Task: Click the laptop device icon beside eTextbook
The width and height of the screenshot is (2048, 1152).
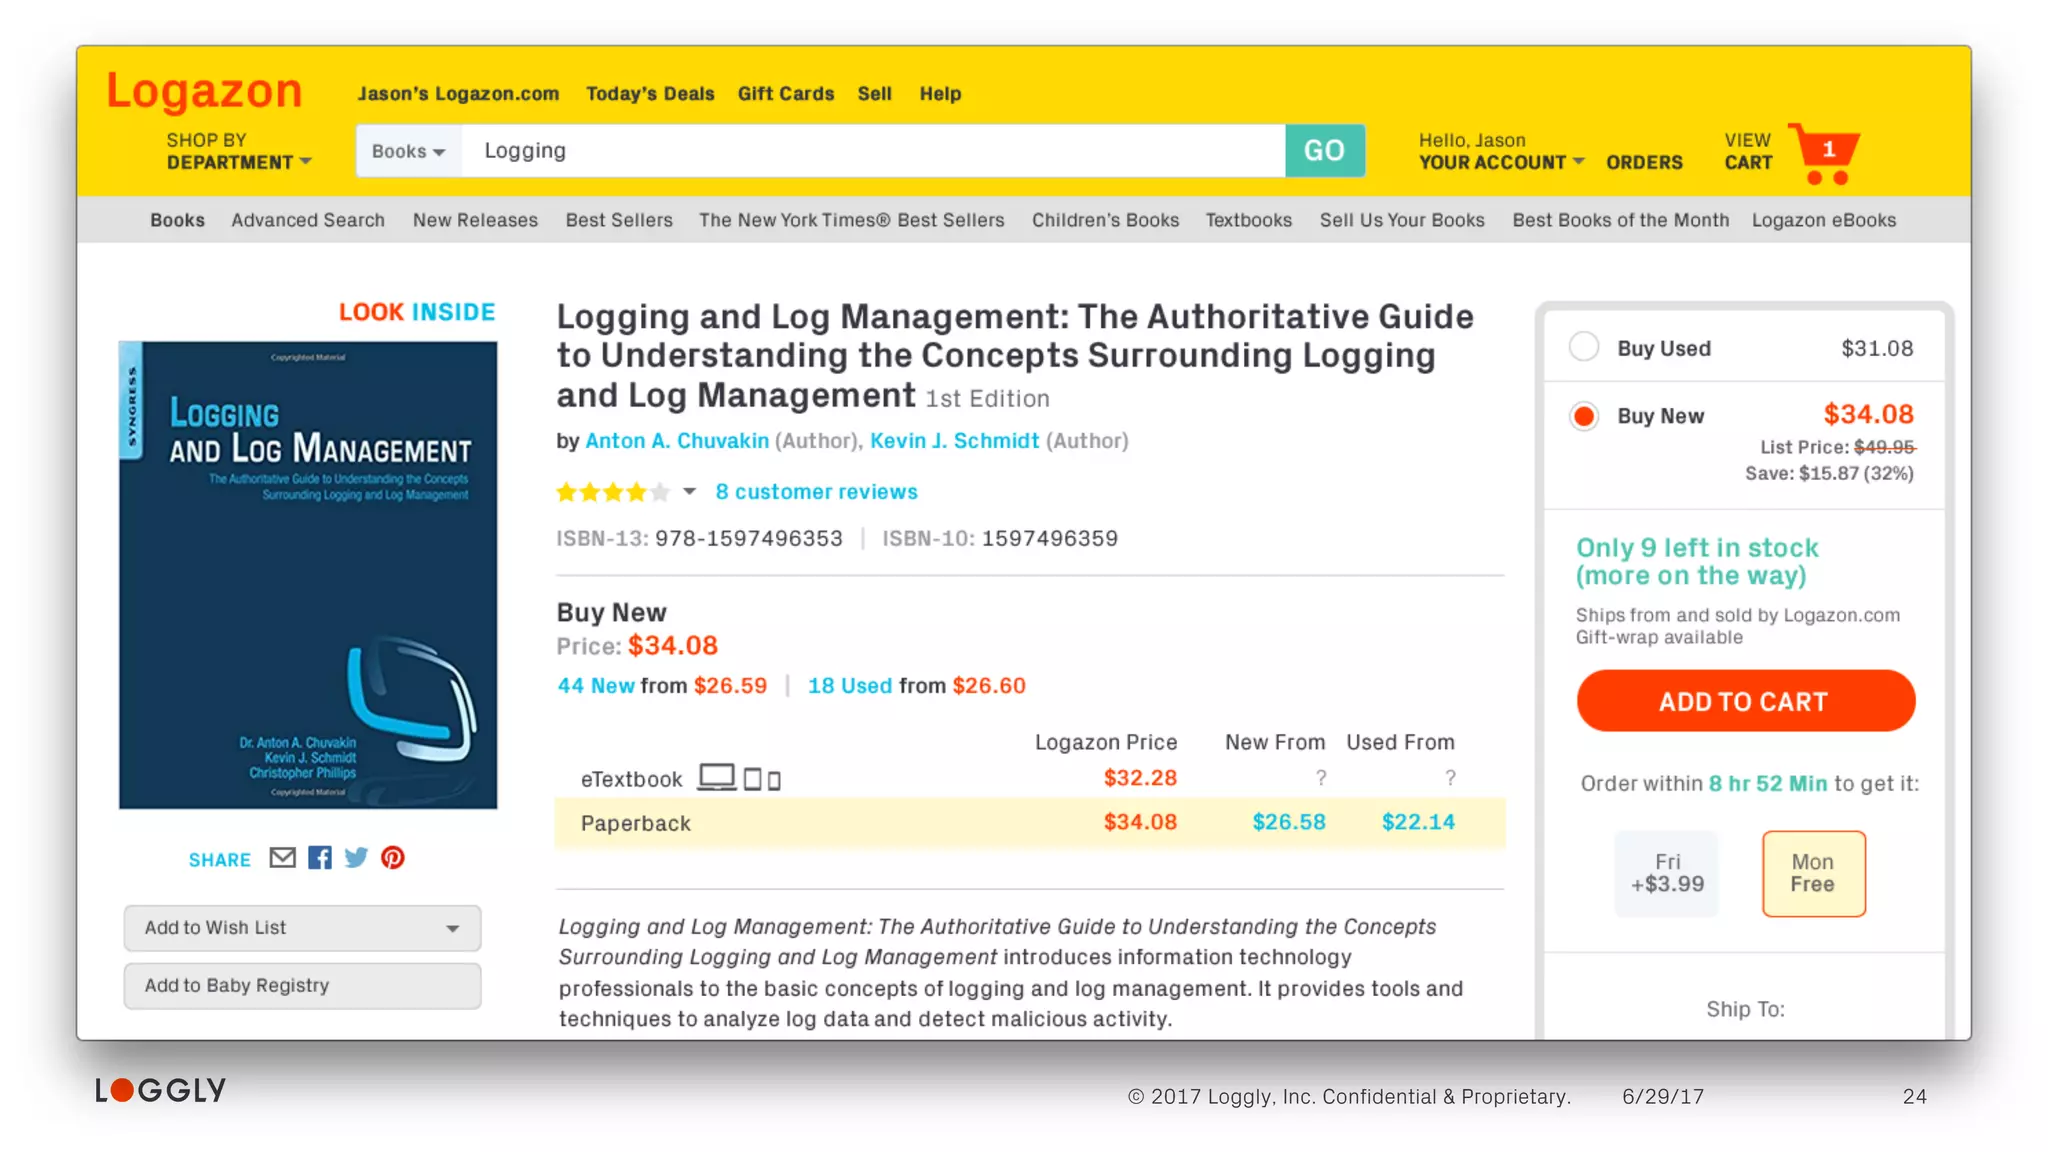Action: point(716,777)
